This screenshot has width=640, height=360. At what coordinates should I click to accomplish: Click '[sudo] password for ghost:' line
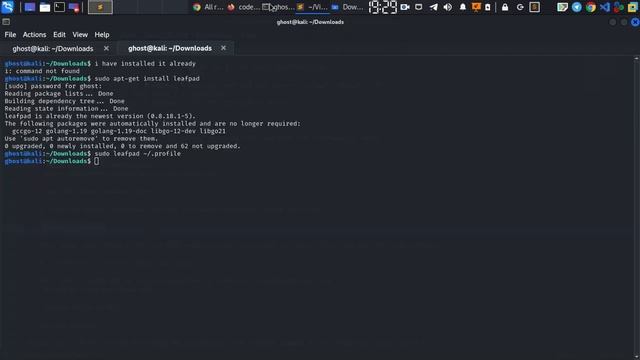pyautogui.click(x=53, y=86)
